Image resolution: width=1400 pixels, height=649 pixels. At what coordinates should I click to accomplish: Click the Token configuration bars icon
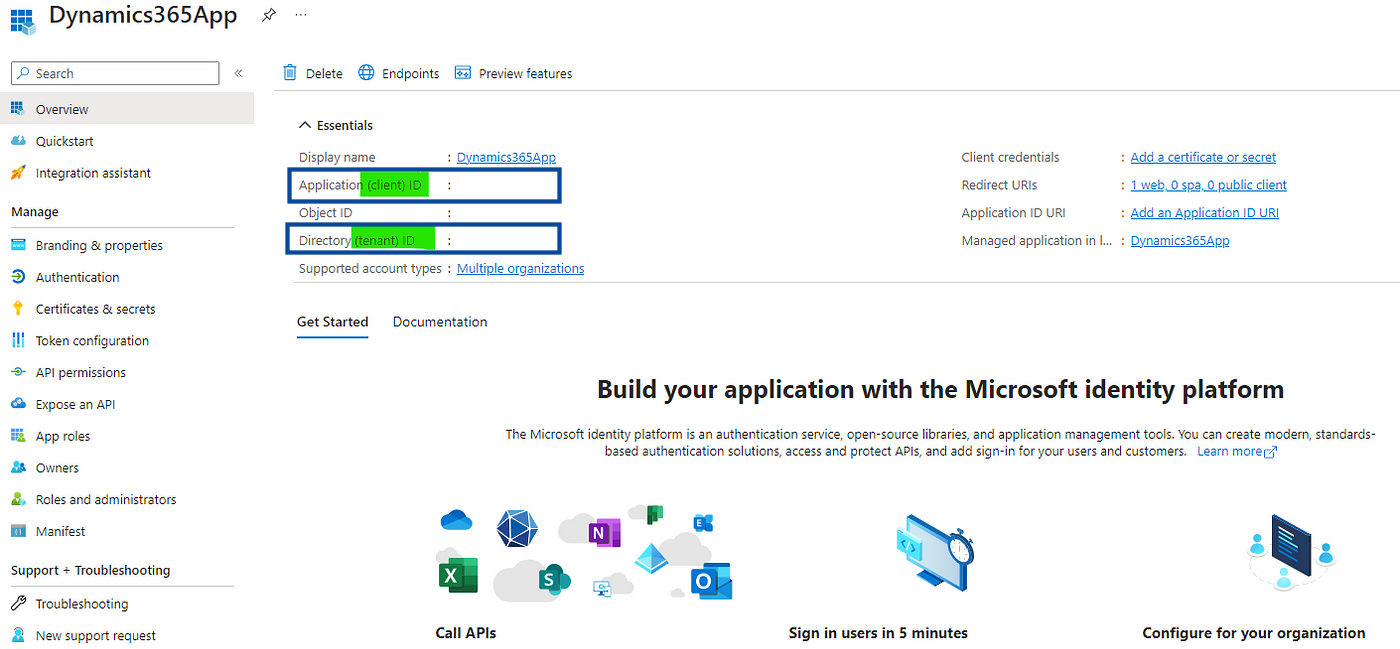18,340
